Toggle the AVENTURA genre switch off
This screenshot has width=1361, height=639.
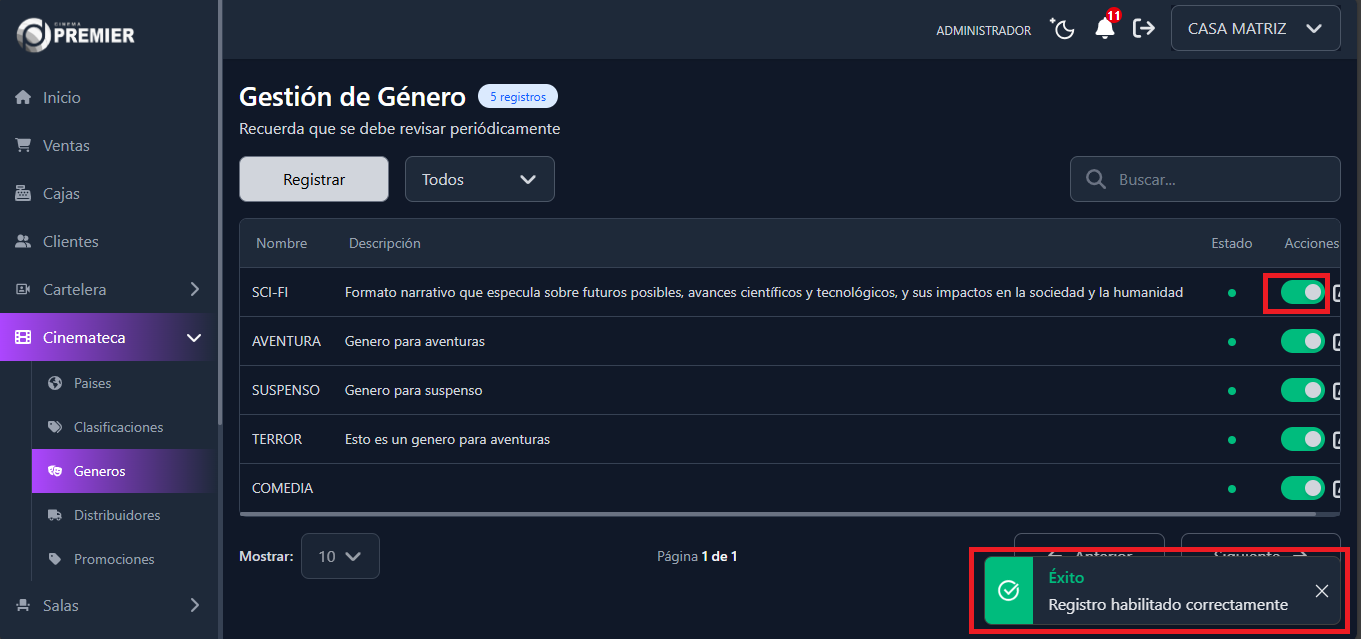[x=1302, y=341]
